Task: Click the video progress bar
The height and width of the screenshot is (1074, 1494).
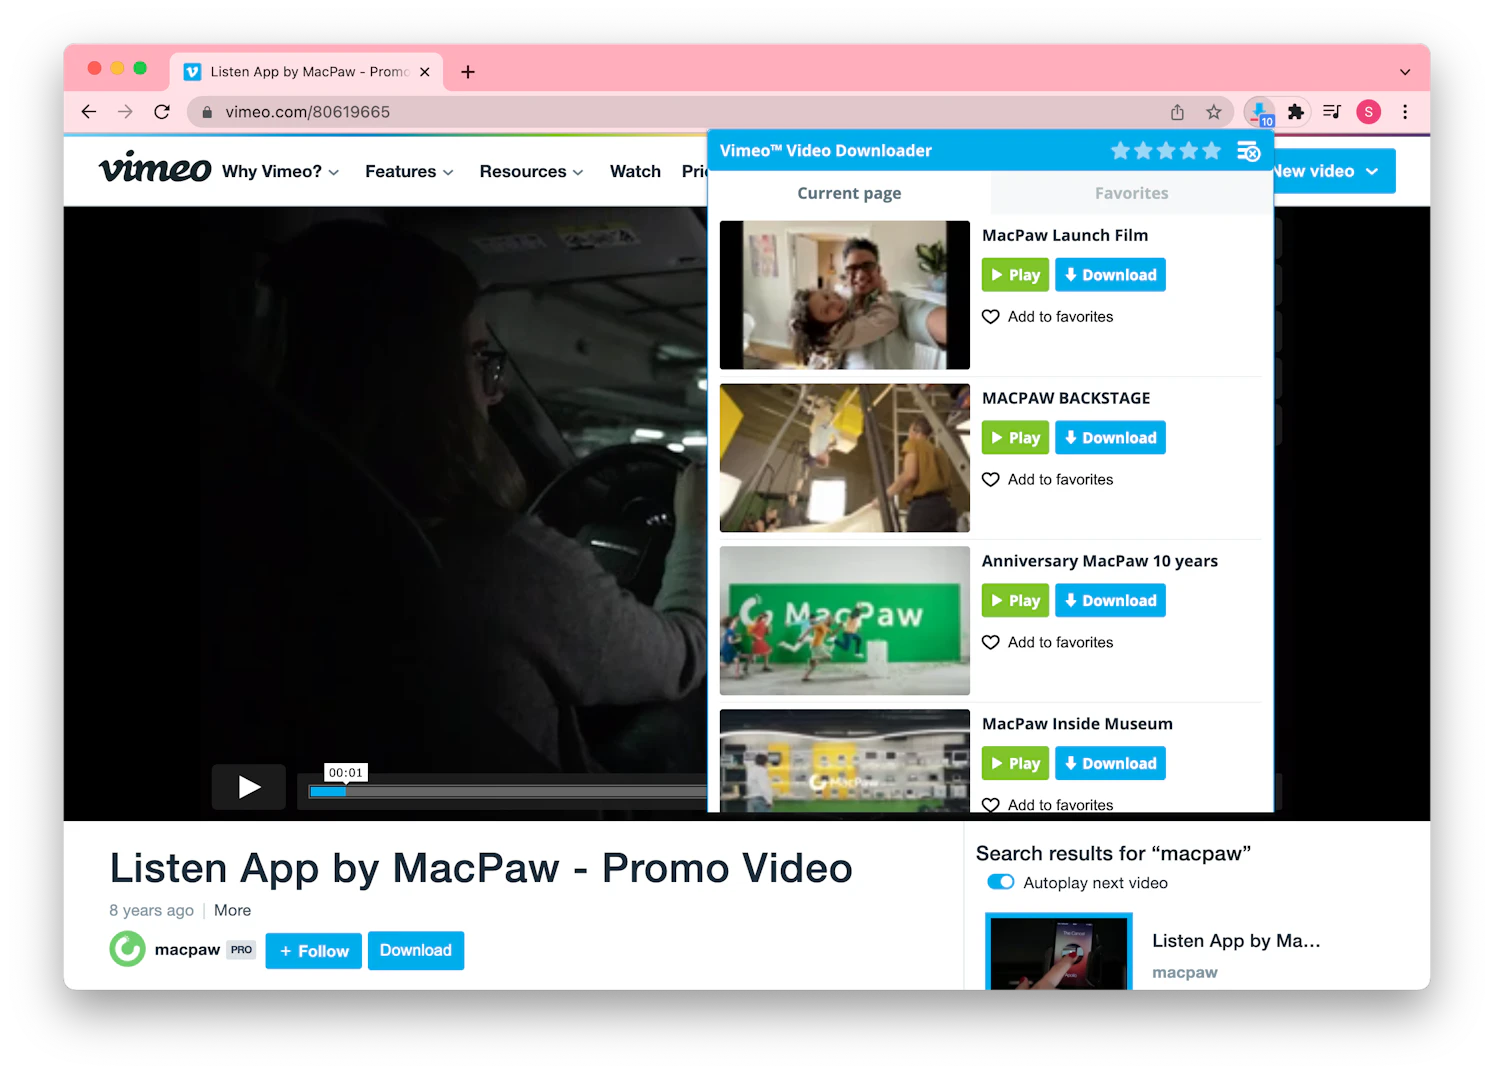Action: click(x=508, y=792)
